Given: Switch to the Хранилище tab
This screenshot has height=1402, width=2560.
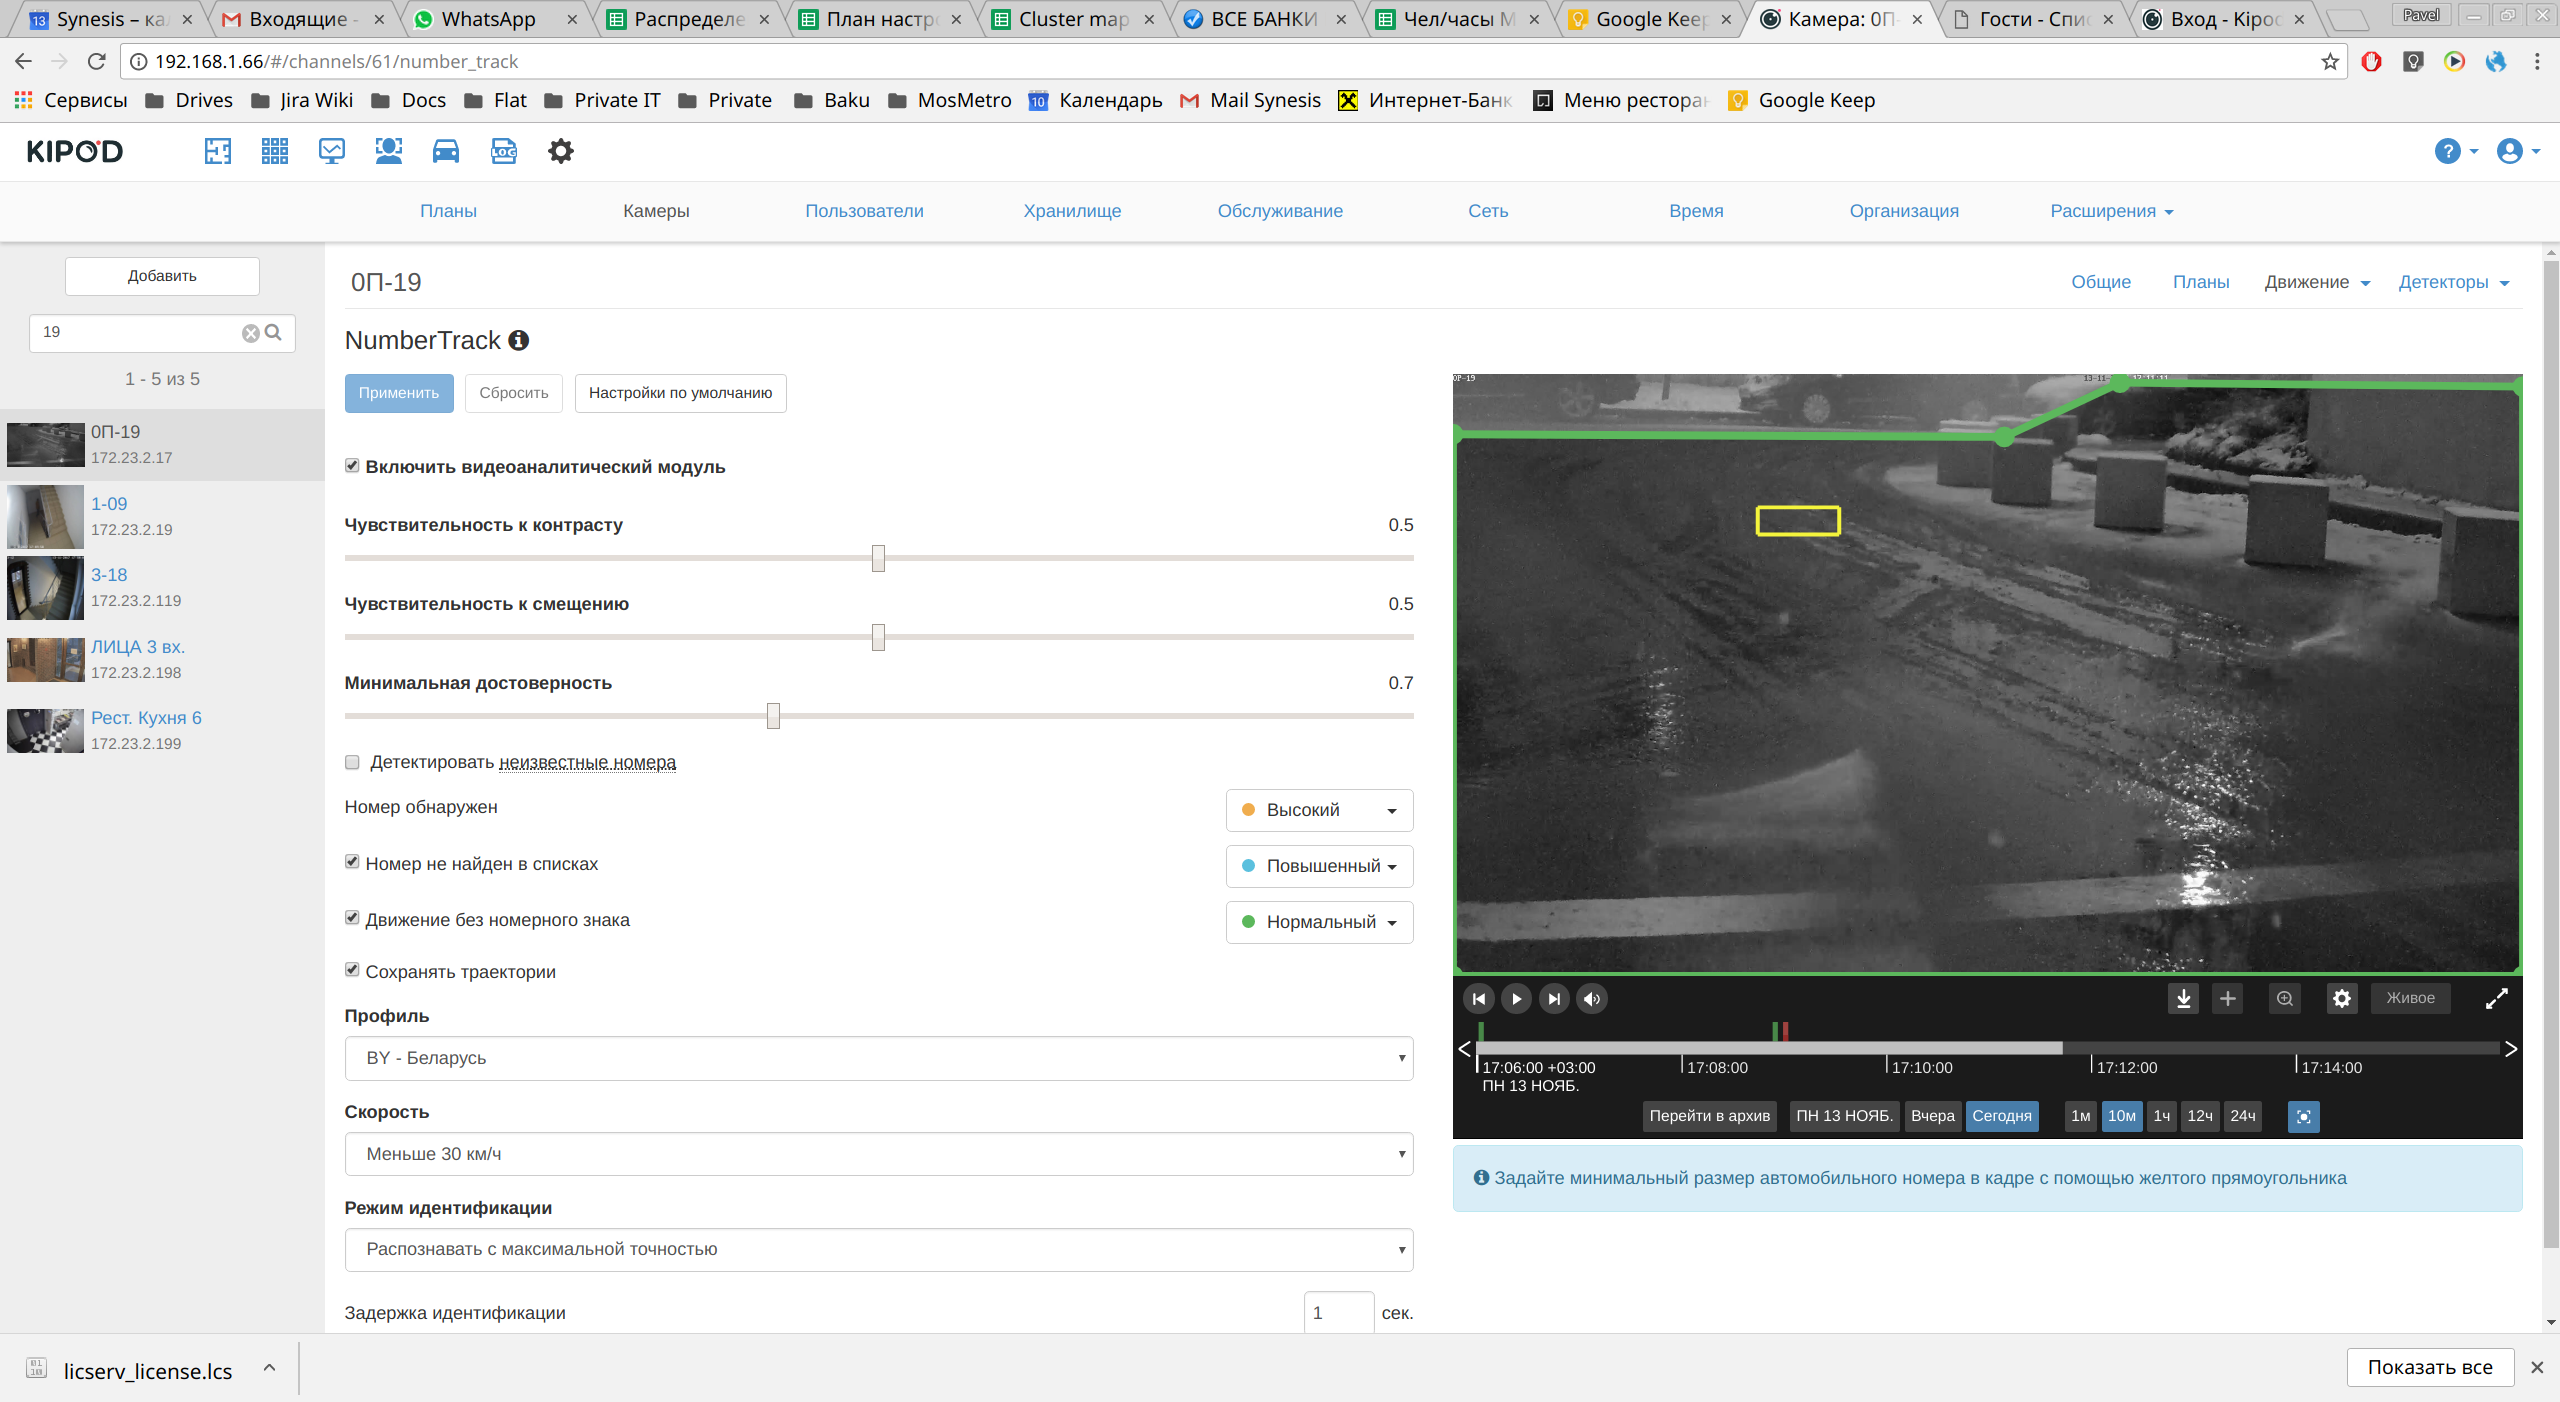Looking at the screenshot, I should (x=1072, y=211).
